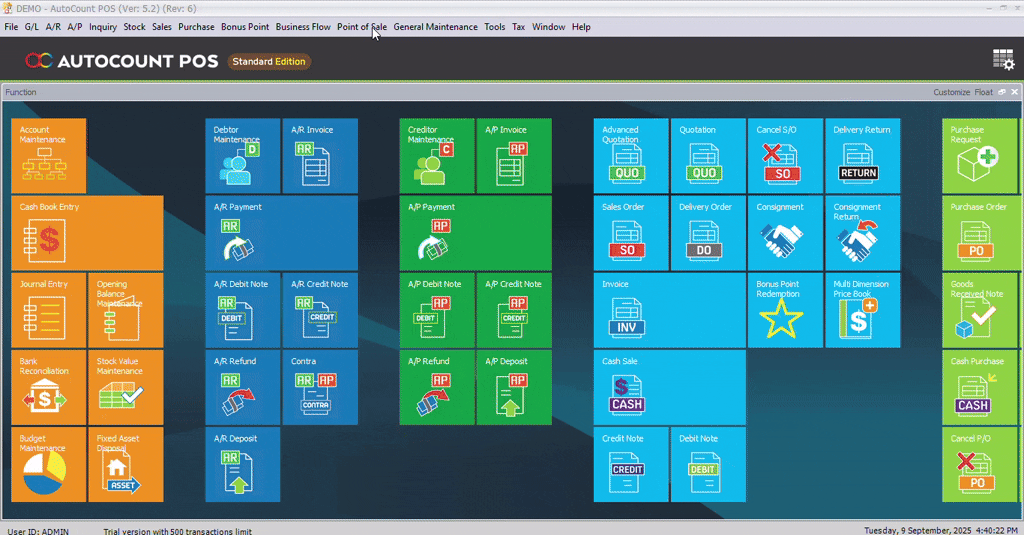This screenshot has height=535, width=1024.
Task: Open the General Maintenance menu
Action: [x=435, y=27]
